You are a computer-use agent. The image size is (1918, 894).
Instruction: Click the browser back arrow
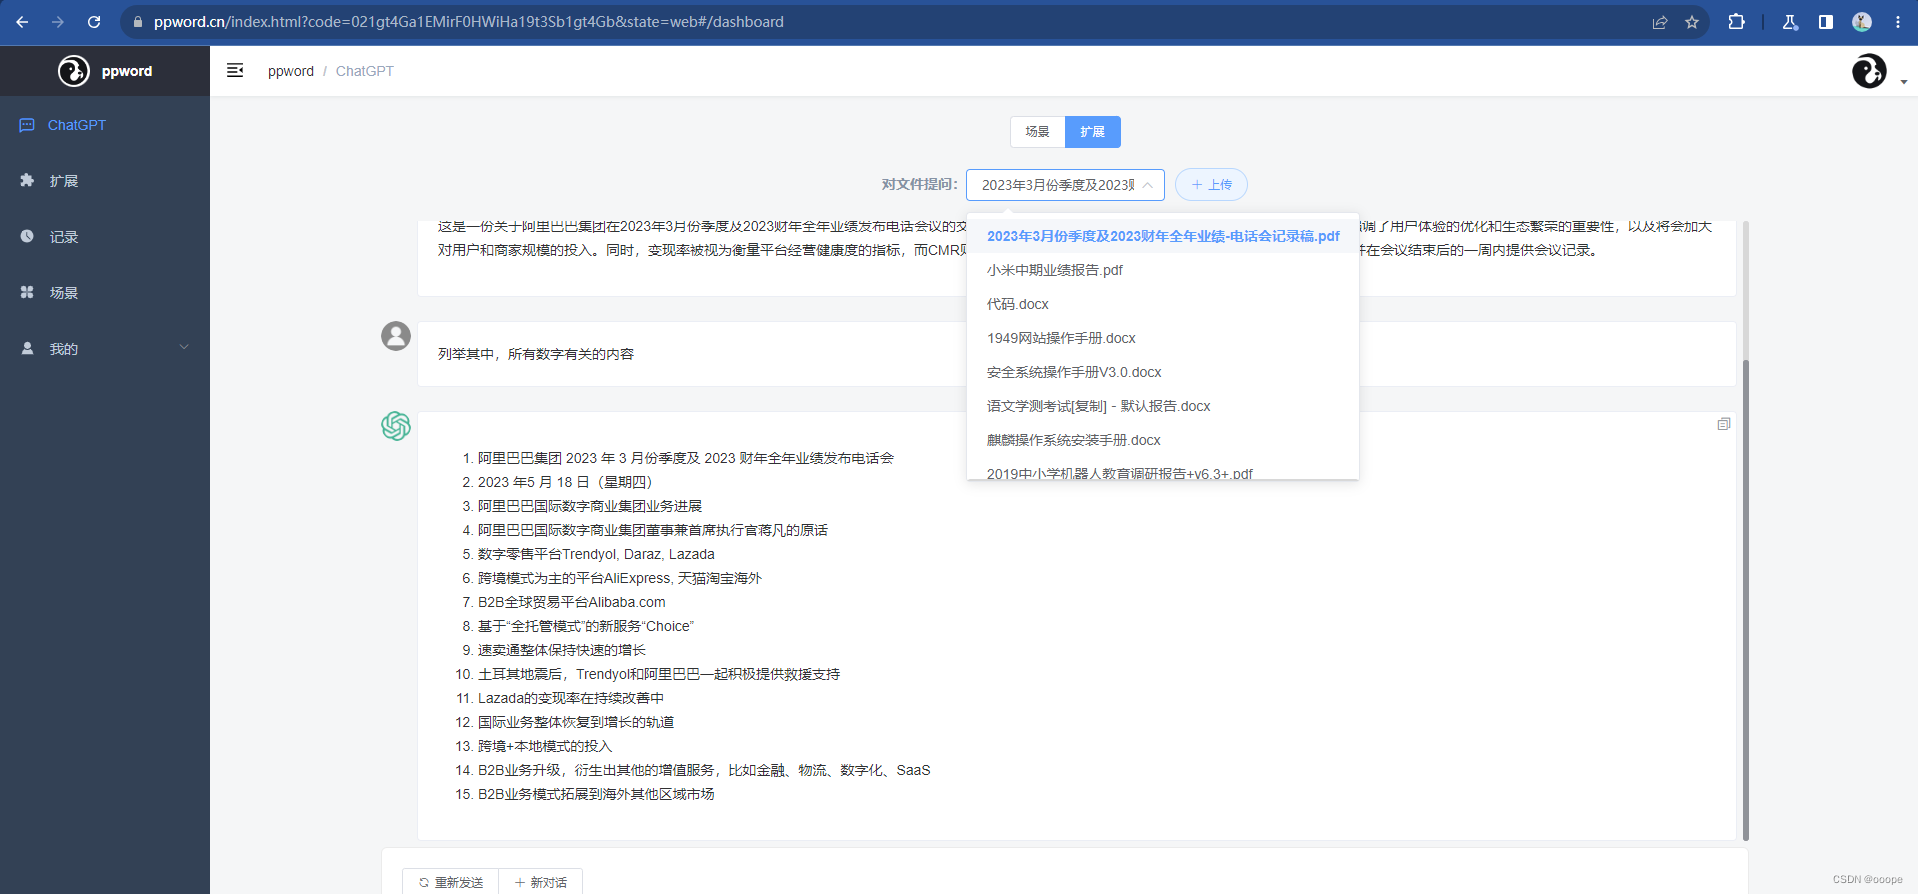(22, 22)
